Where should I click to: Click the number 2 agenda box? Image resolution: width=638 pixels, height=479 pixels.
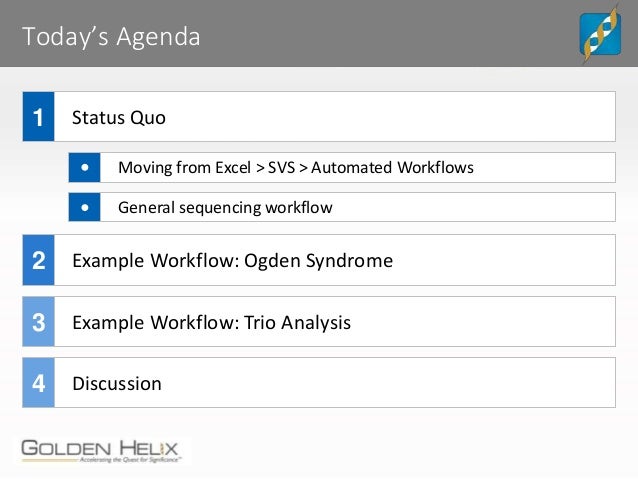[x=38, y=260]
